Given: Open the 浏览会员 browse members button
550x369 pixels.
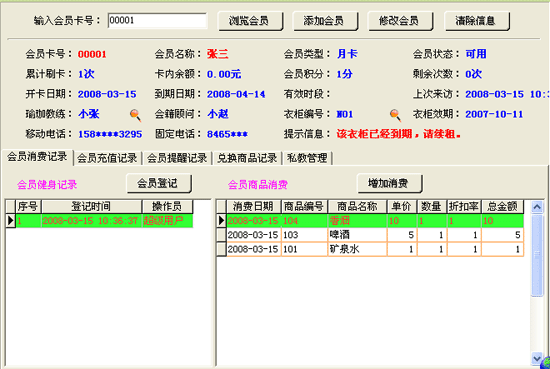Looking at the screenshot, I should click(250, 21).
